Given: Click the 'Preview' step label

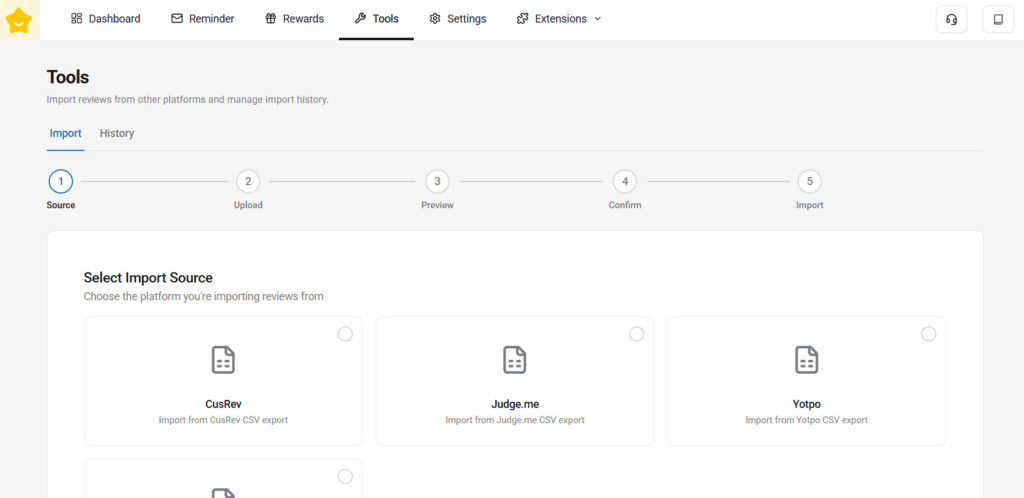Looking at the screenshot, I should click(438, 205).
